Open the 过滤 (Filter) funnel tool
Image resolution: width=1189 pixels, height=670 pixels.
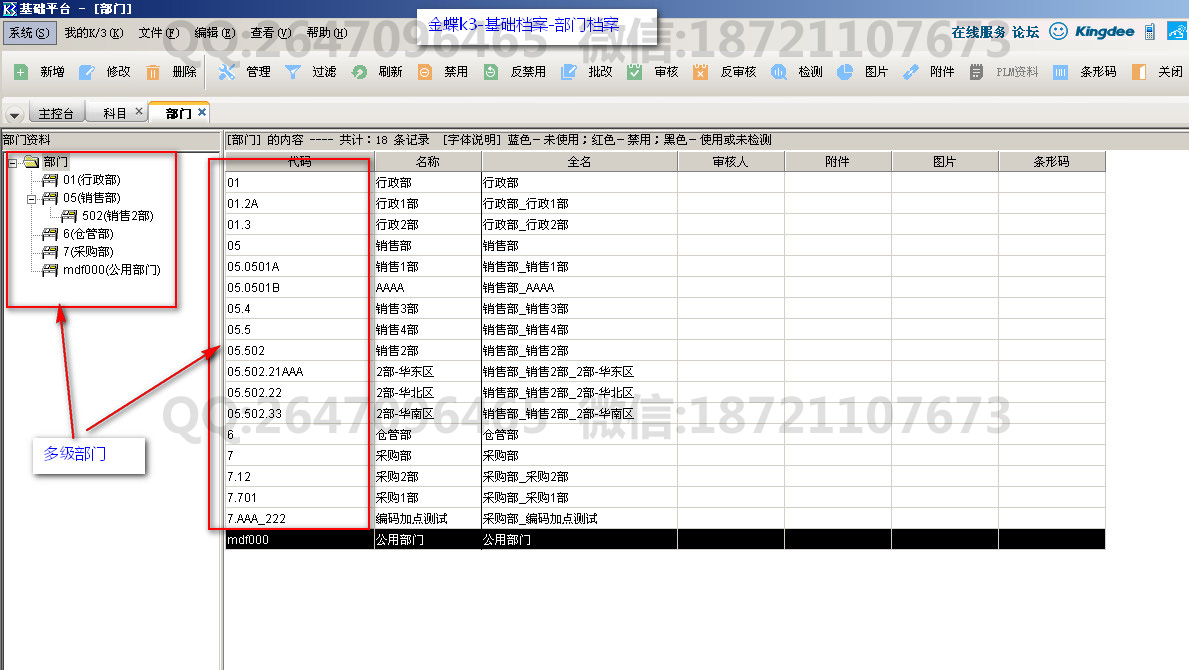[293, 72]
